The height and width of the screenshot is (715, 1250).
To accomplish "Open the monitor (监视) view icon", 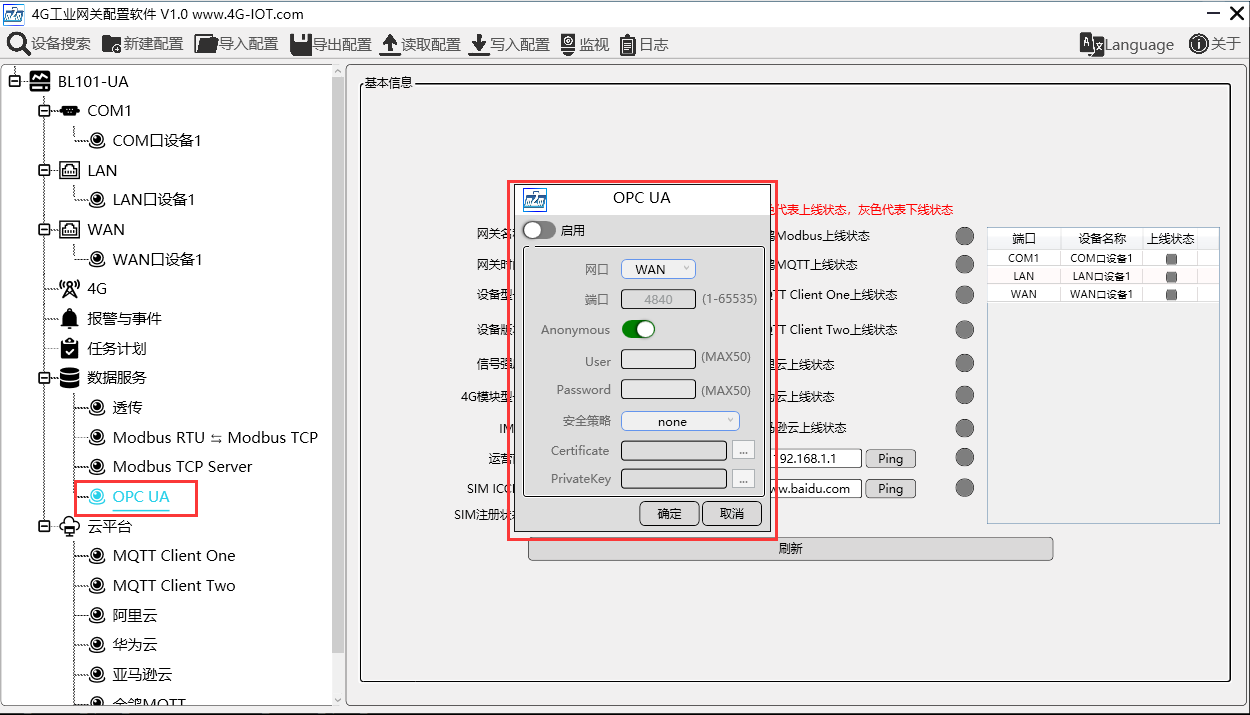I will 568,44.
